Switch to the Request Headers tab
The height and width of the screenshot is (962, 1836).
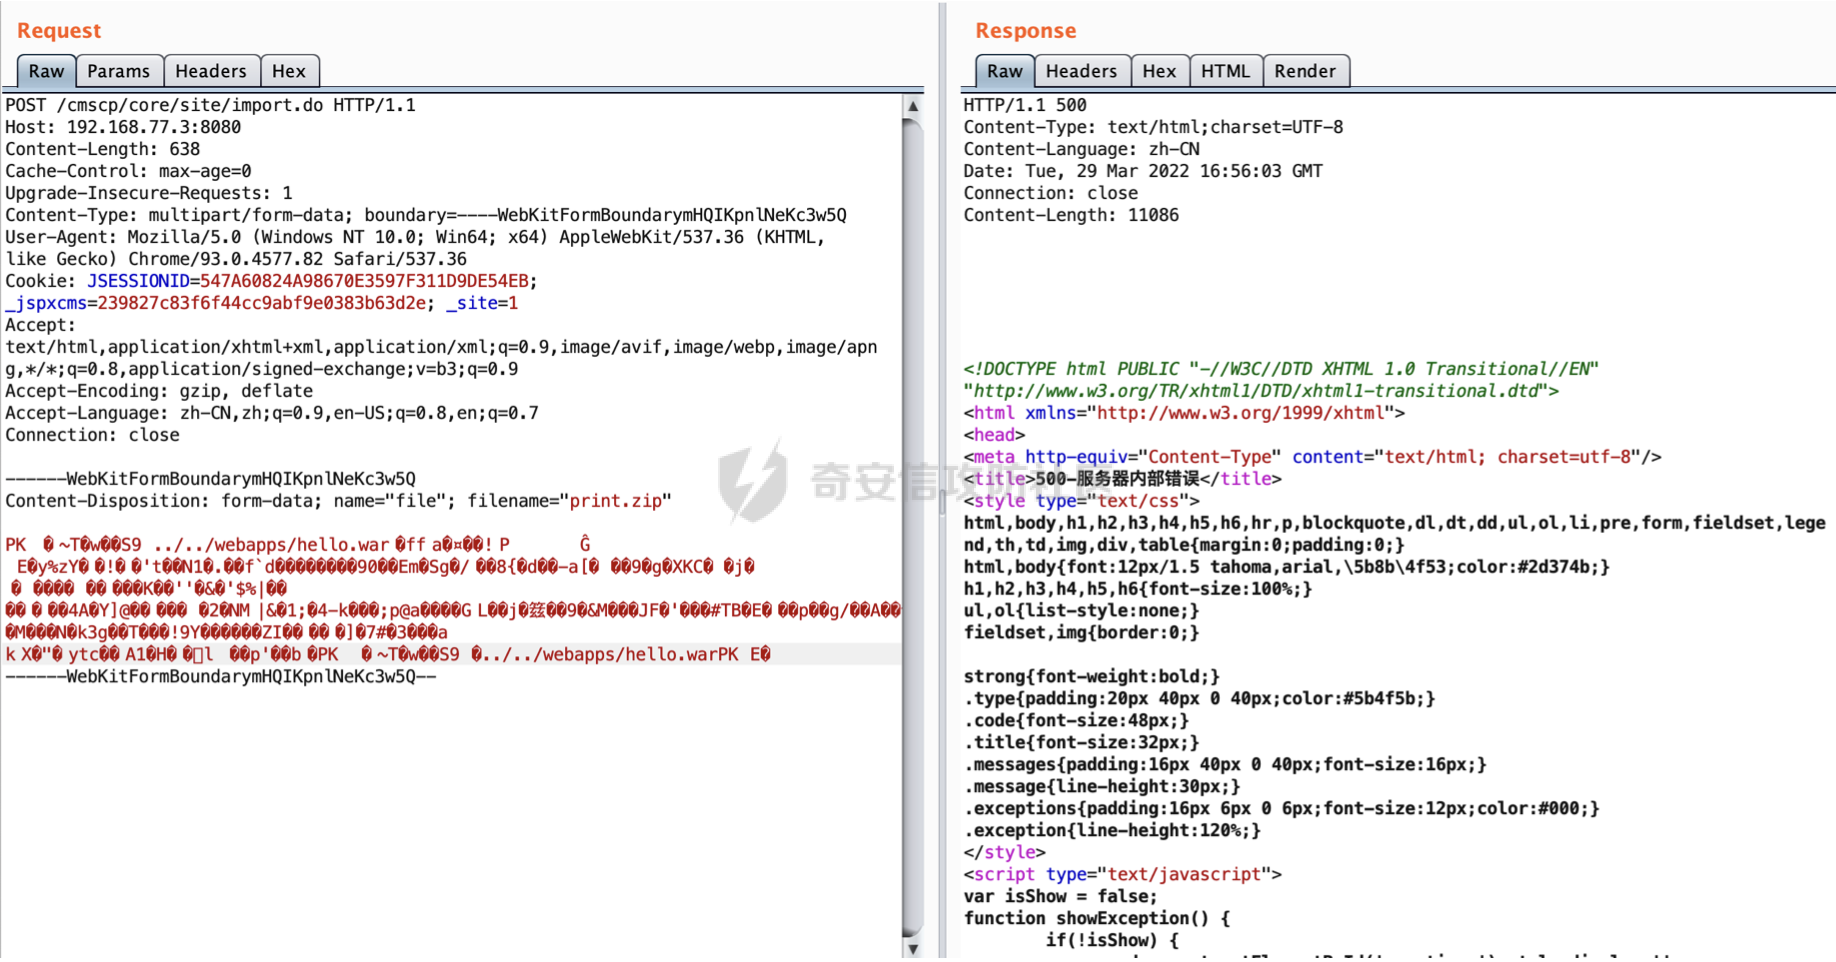tap(211, 71)
